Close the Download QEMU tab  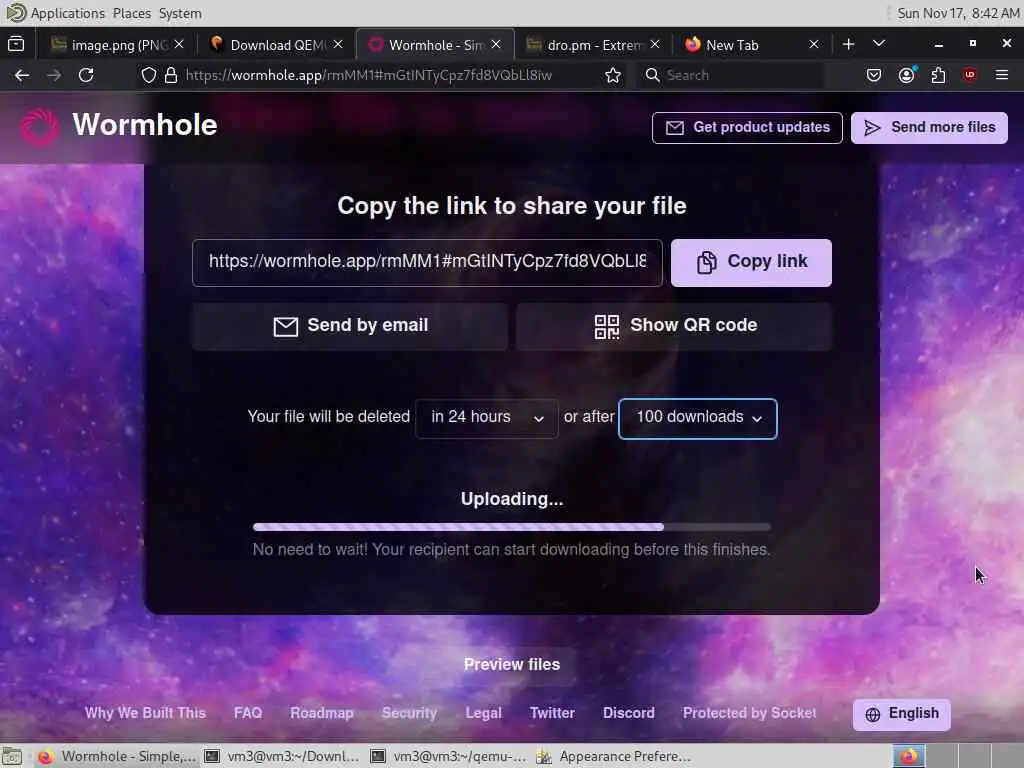pos(338,44)
